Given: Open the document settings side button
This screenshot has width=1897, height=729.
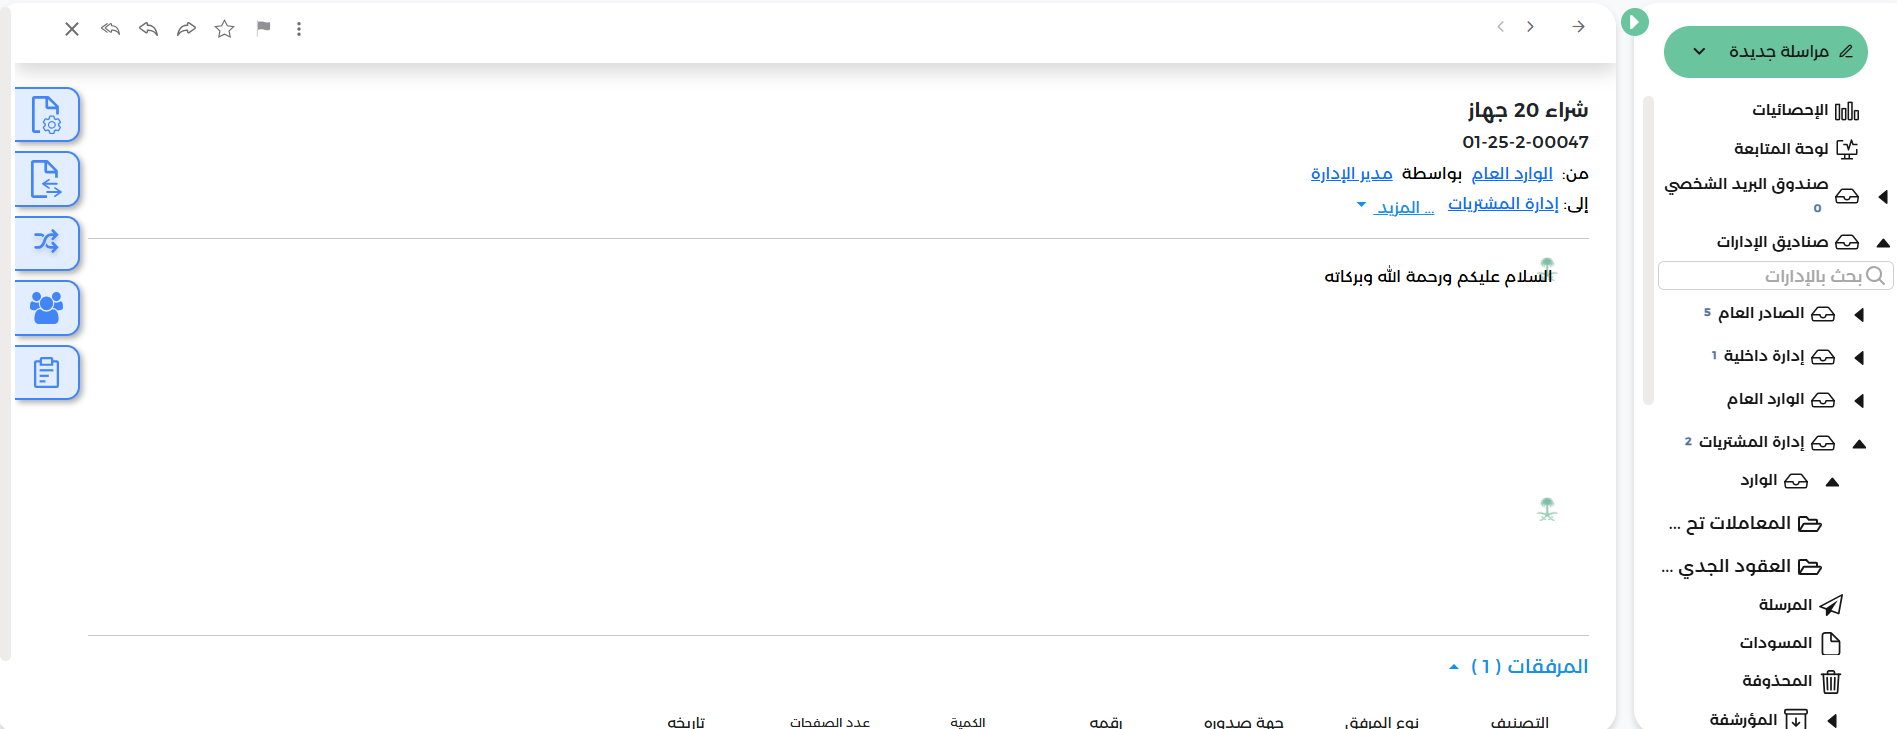Looking at the screenshot, I should pyautogui.click(x=47, y=115).
